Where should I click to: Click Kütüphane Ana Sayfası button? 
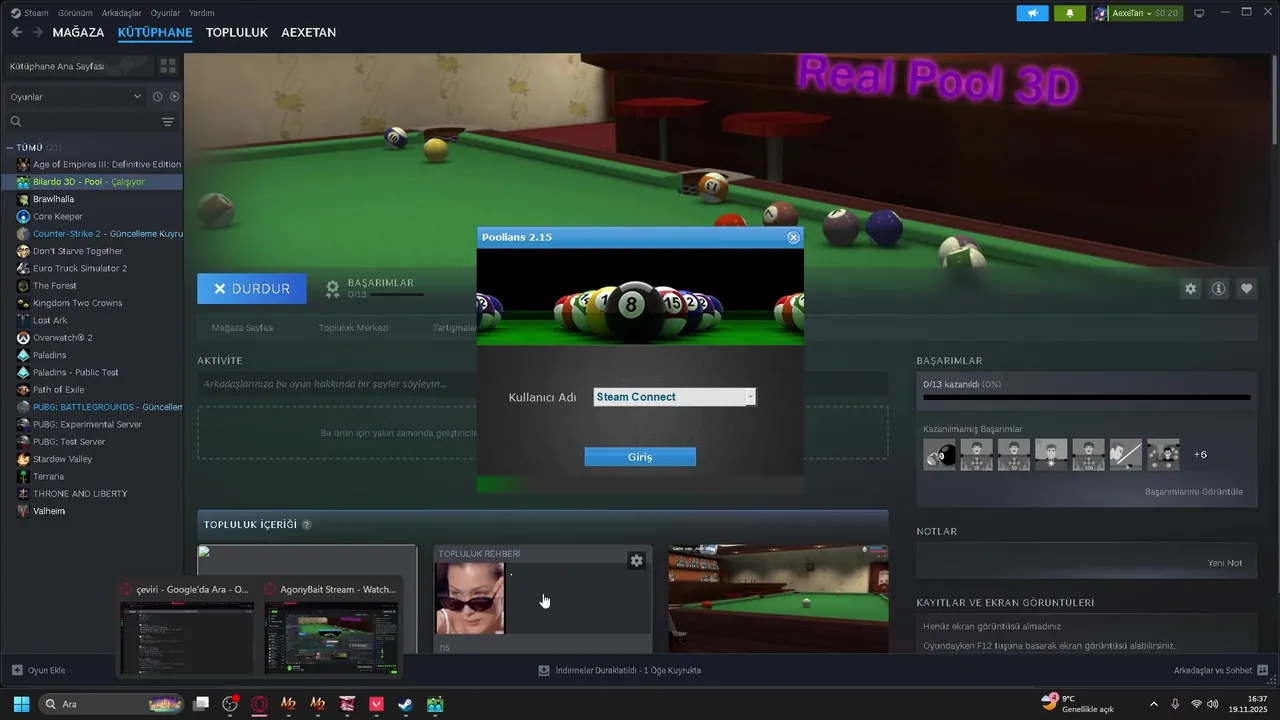click(78, 66)
